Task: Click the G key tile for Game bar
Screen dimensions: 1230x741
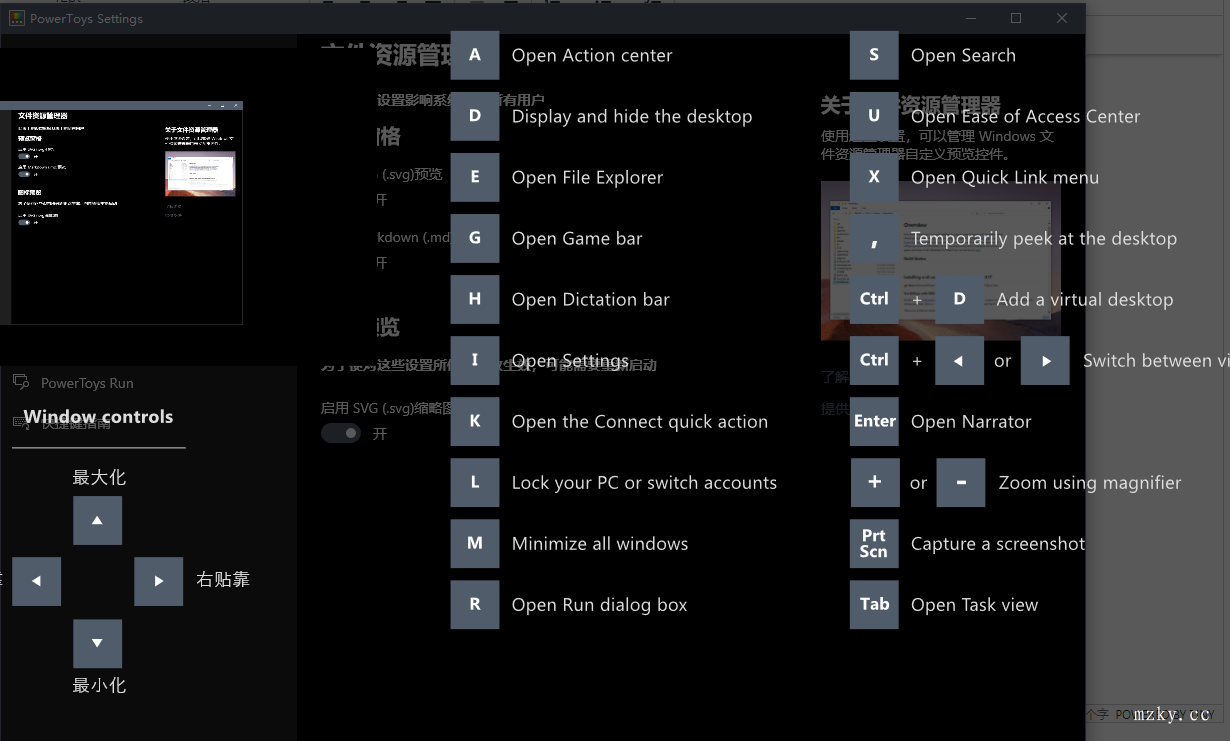Action: click(x=475, y=238)
